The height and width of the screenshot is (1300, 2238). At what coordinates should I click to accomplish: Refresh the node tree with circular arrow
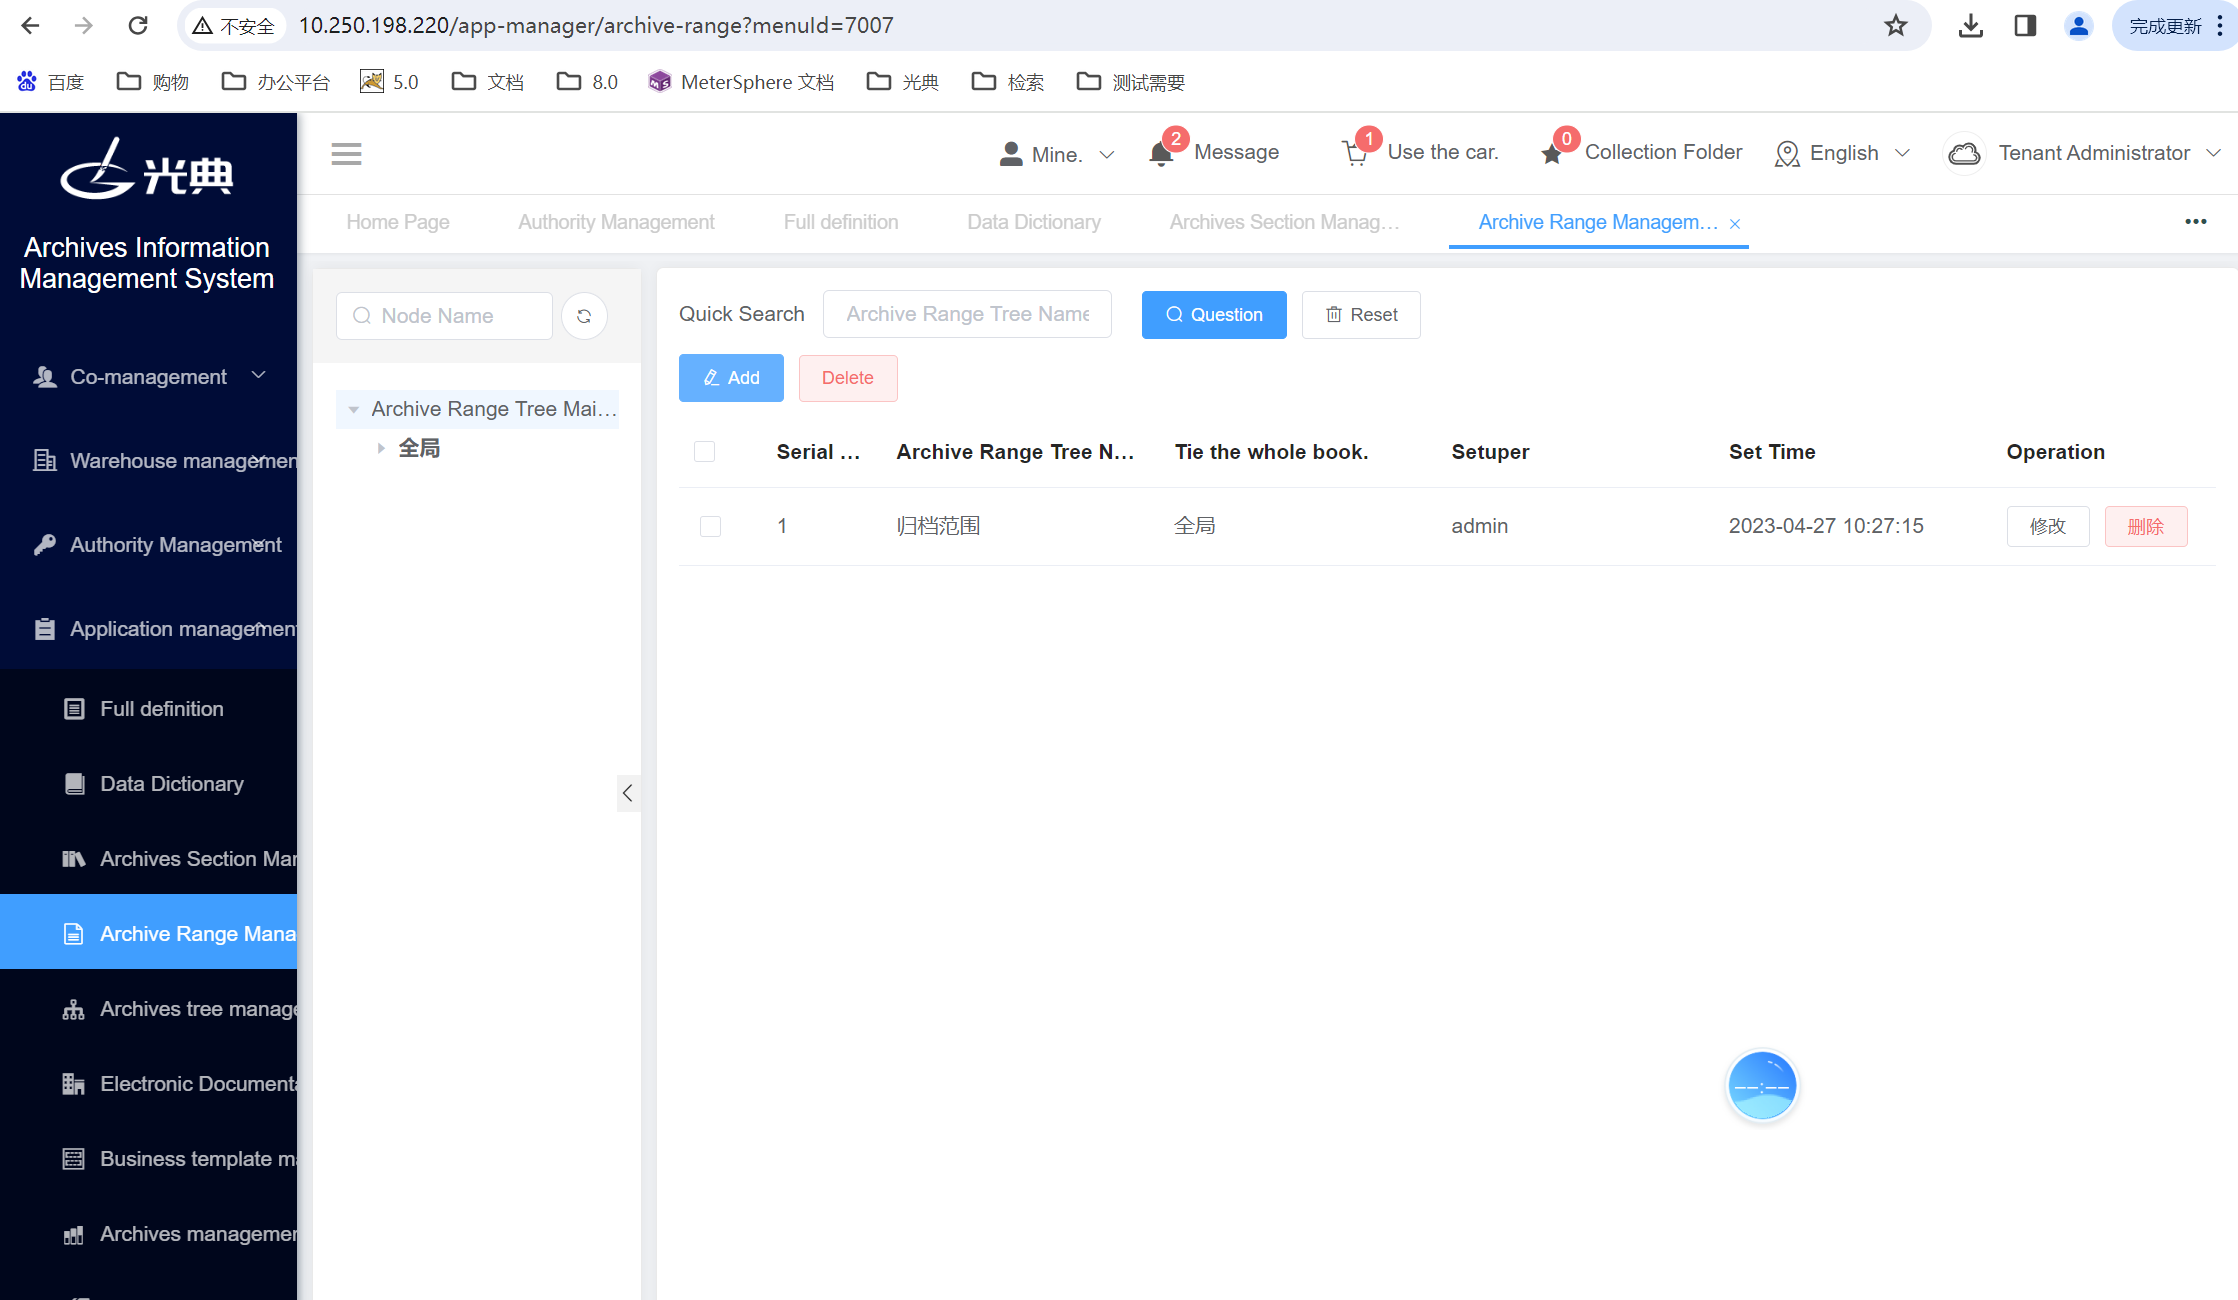pyautogui.click(x=584, y=316)
